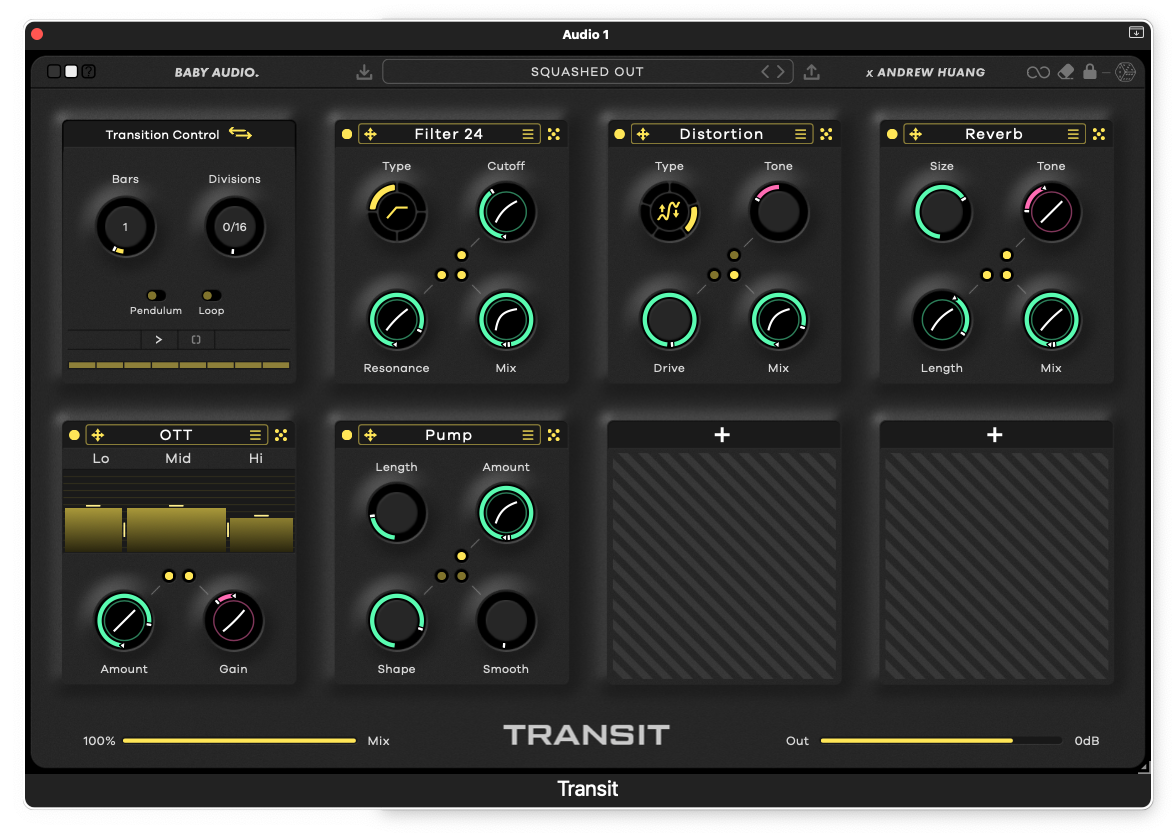The width and height of the screenshot is (1176, 837).
Task: Open the OTT module hamburger menu
Action: (255, 435)
